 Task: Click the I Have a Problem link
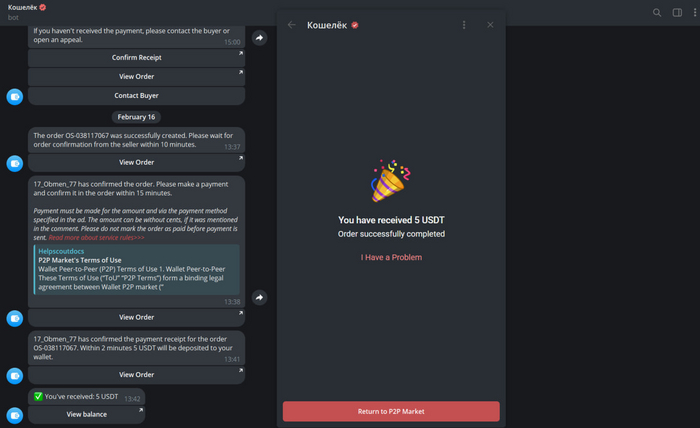[391, 258]
